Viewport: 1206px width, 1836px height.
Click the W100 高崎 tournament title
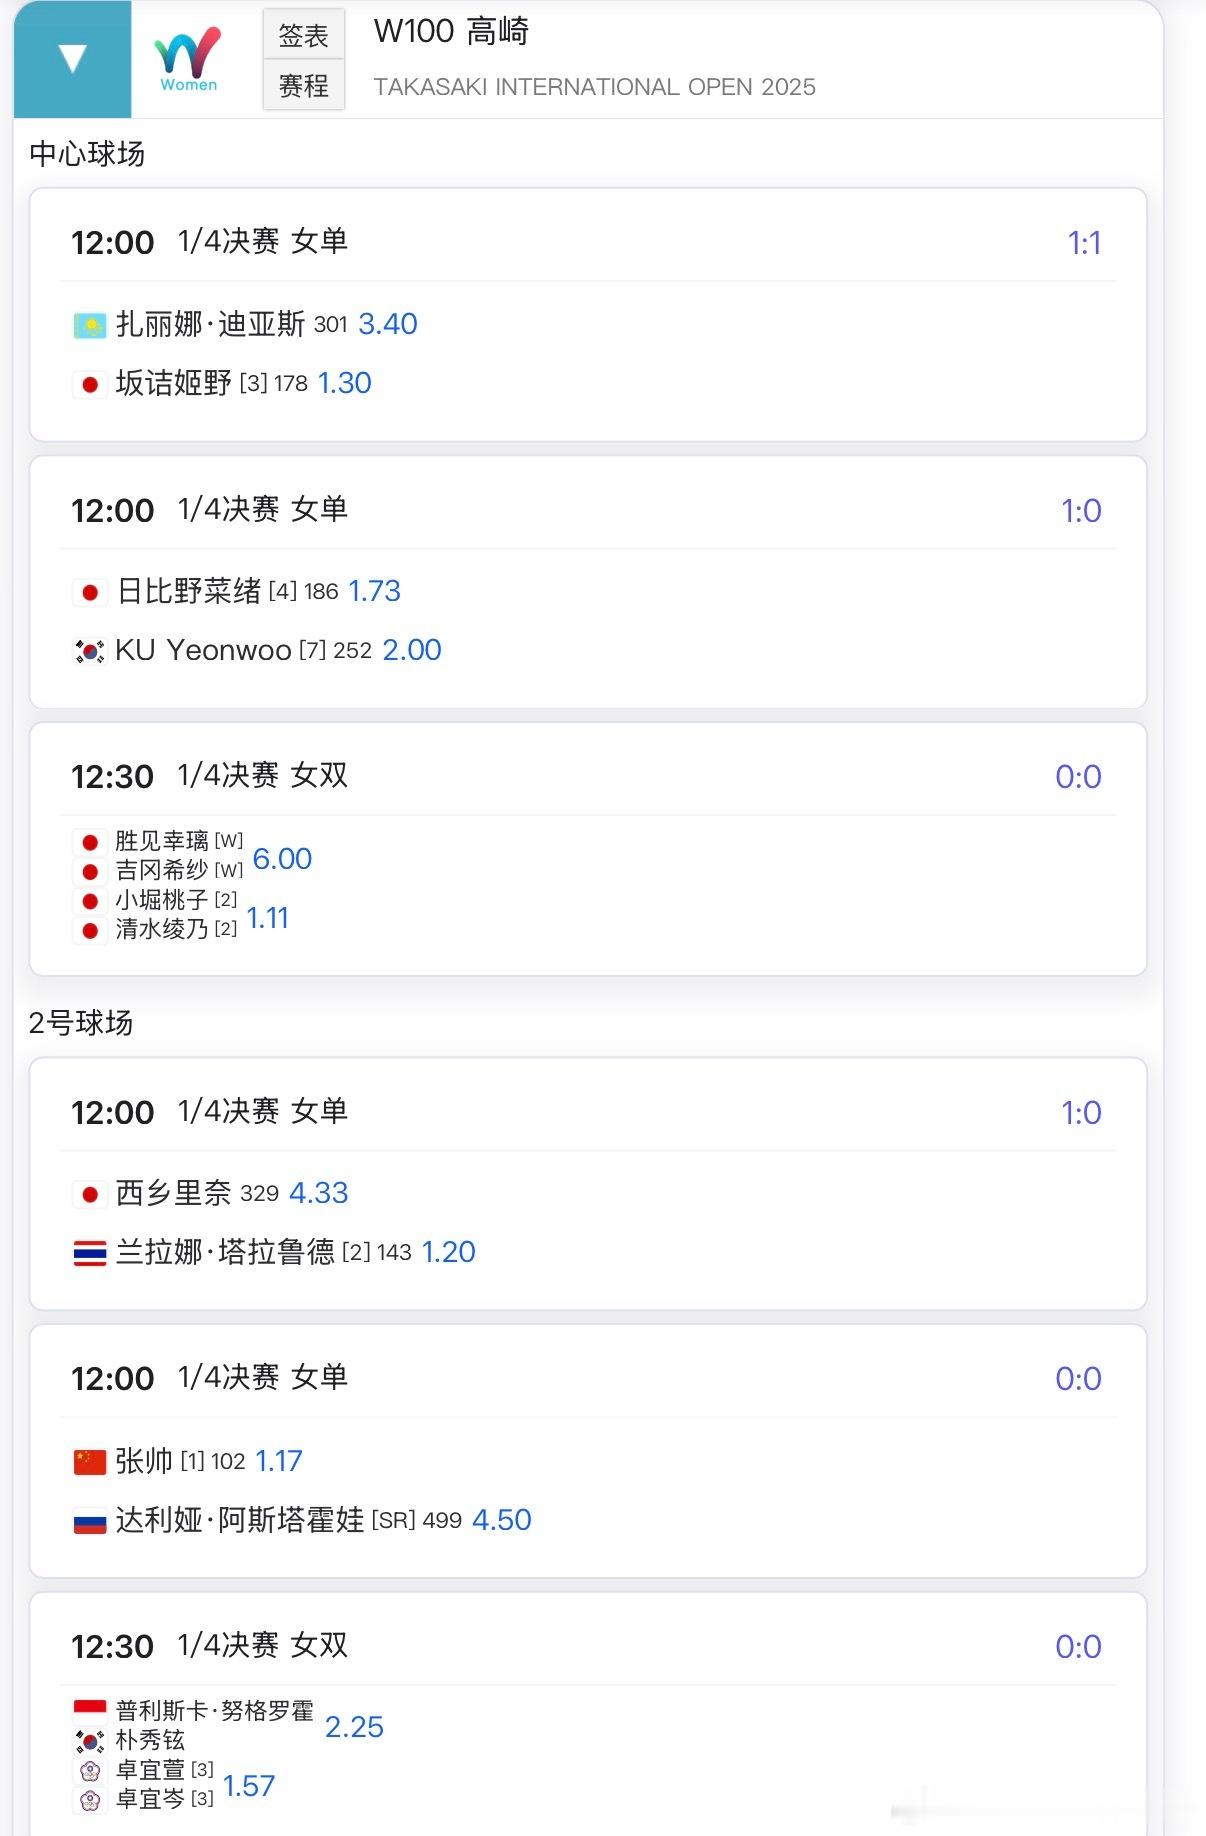[x=451, y=32]
